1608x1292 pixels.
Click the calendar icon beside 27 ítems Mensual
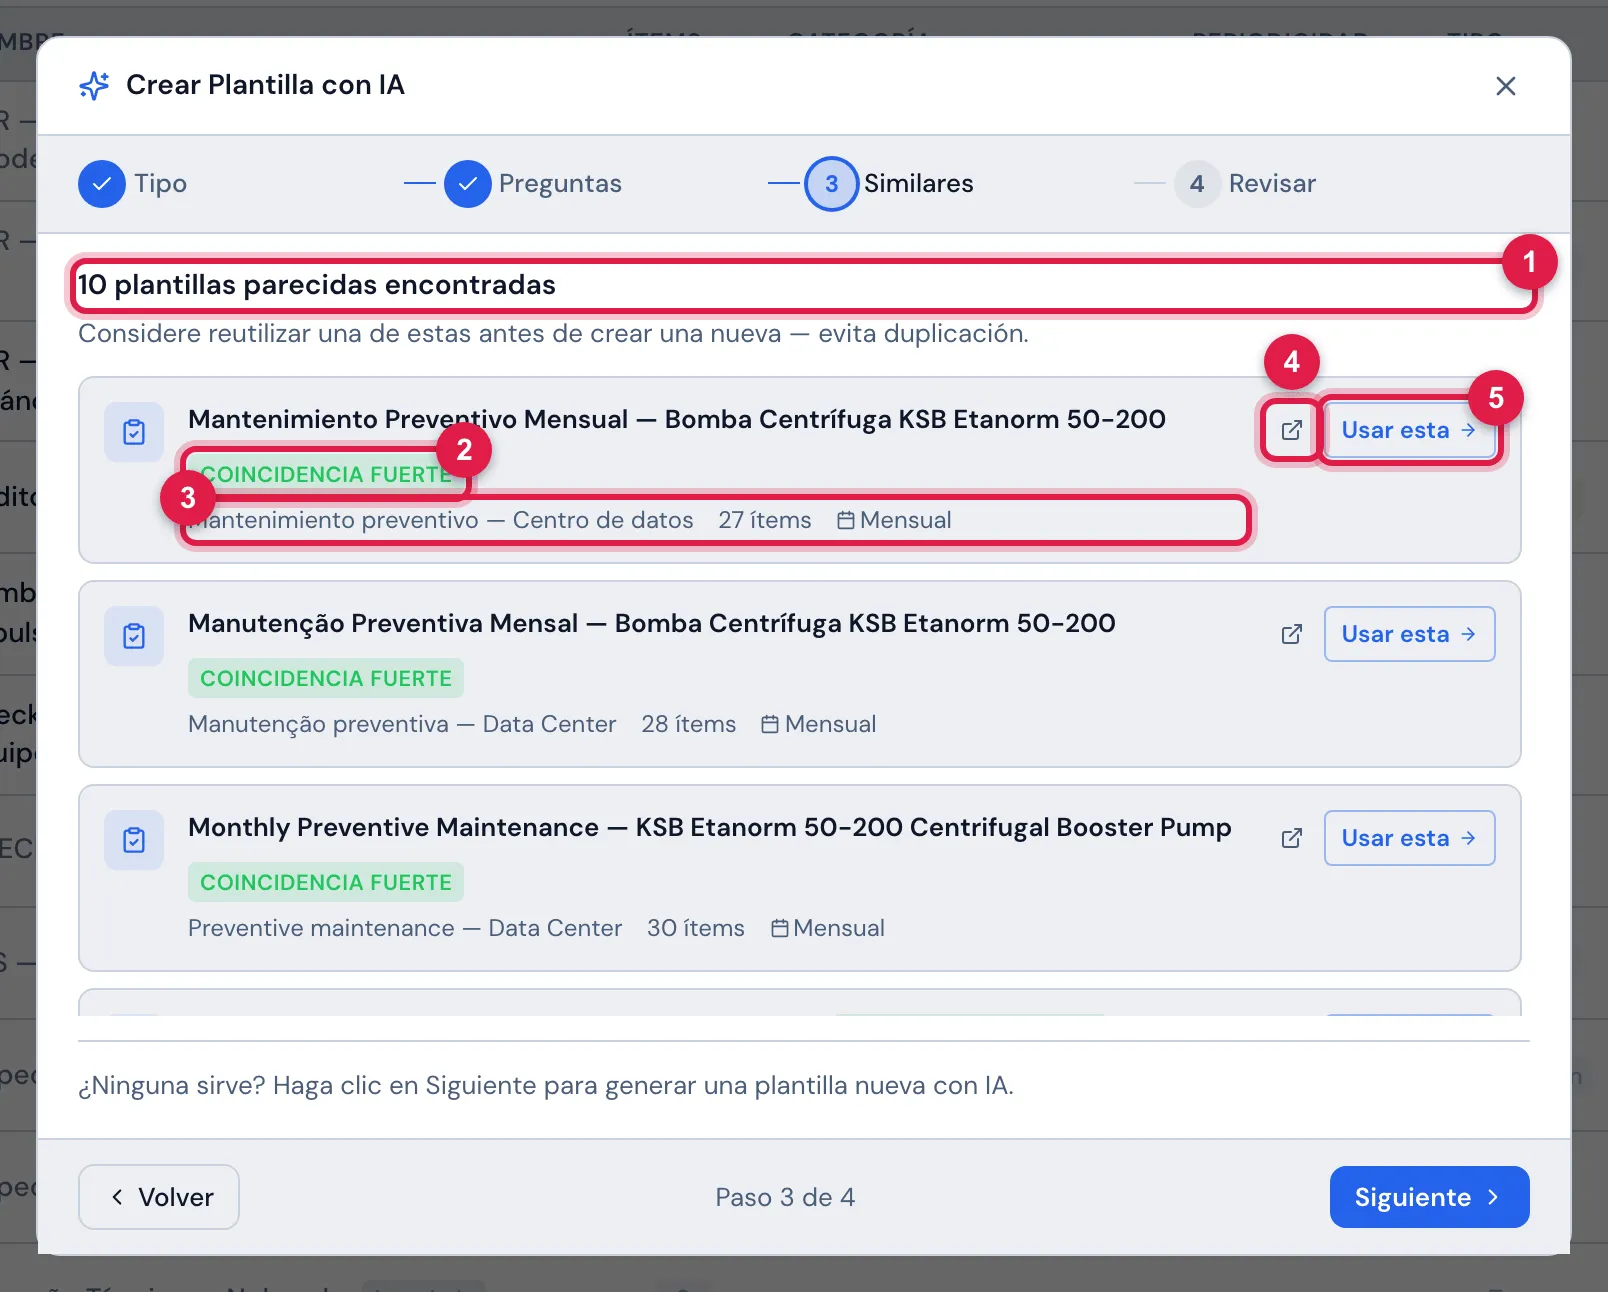[846, 520]
